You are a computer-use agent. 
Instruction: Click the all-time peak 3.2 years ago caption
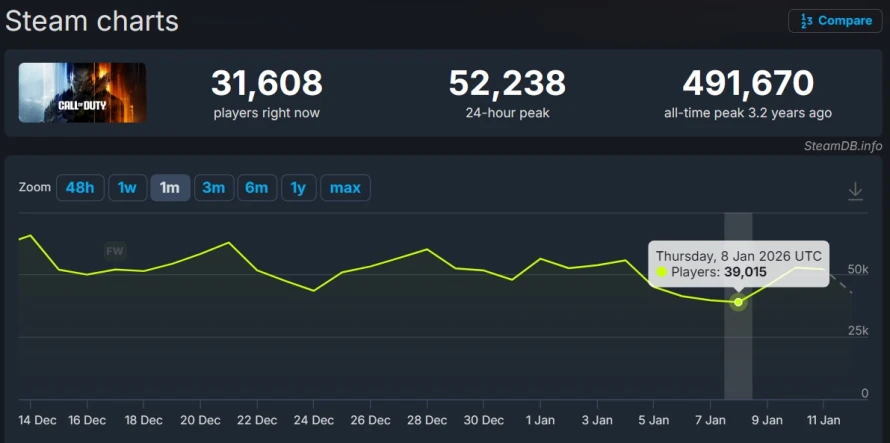tap(748, 113)
